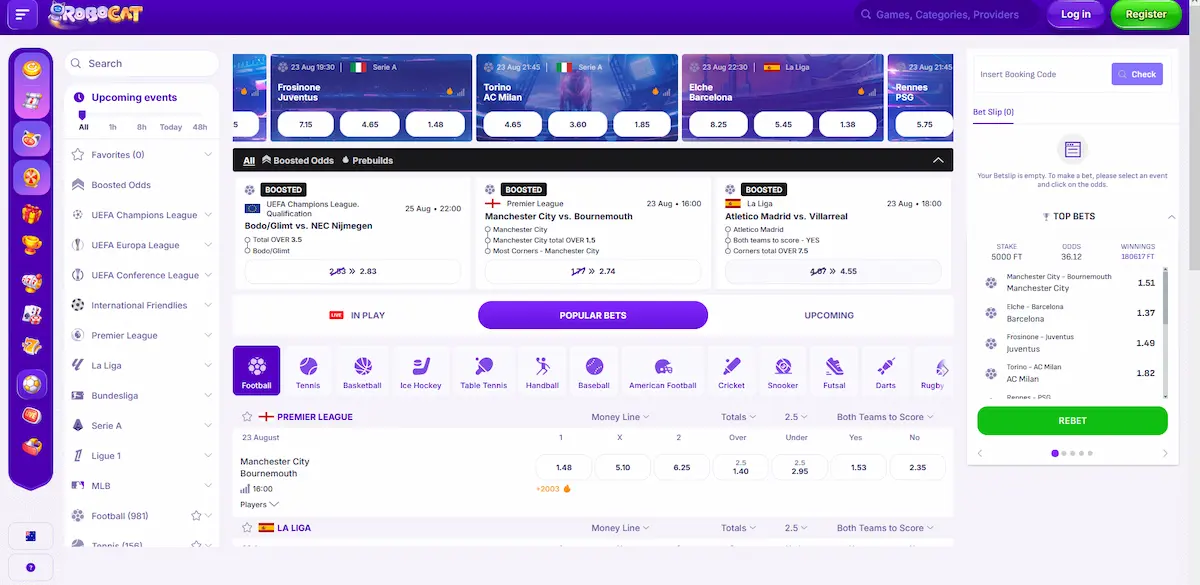
Task: Click the sidebar Search field
Action: click(x=142, y=63)
